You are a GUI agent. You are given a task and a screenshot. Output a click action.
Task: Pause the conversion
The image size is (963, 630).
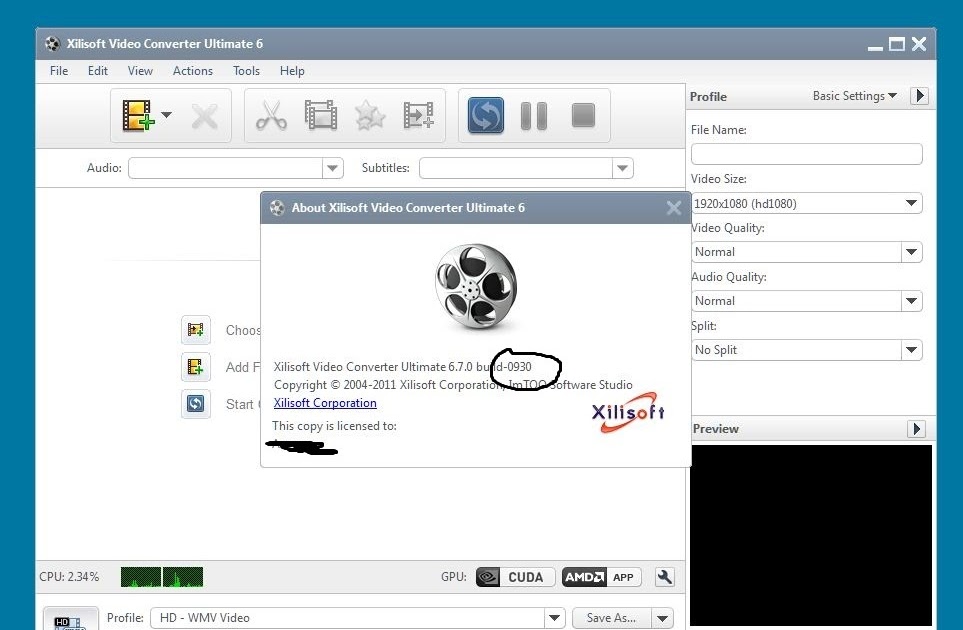[534, 115]
